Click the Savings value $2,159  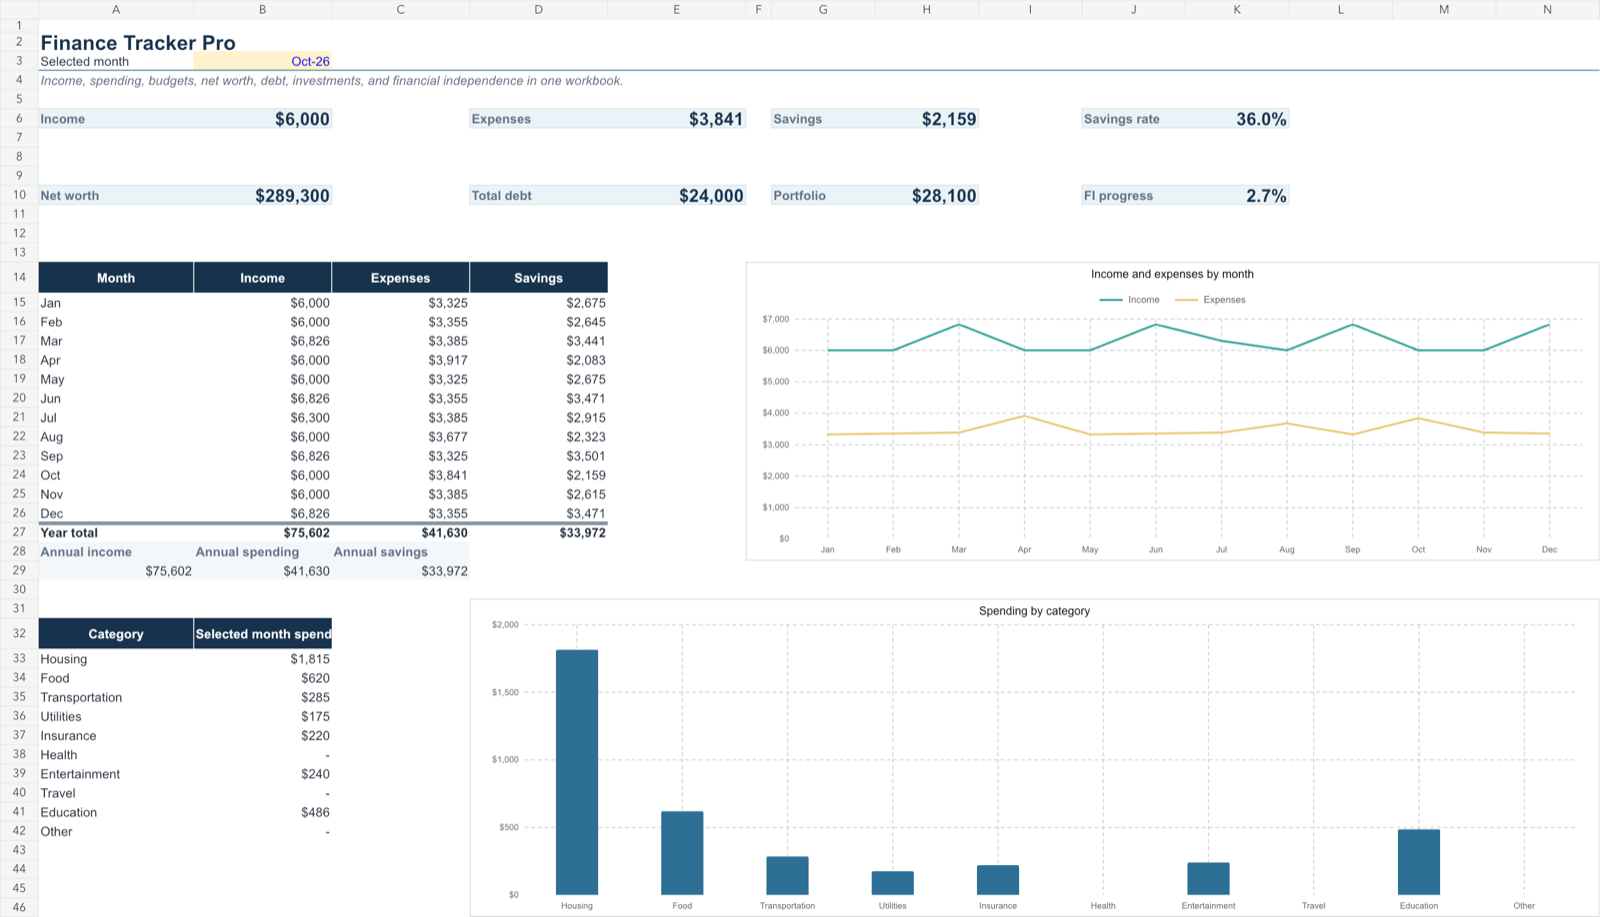click(x=927, y=119)
